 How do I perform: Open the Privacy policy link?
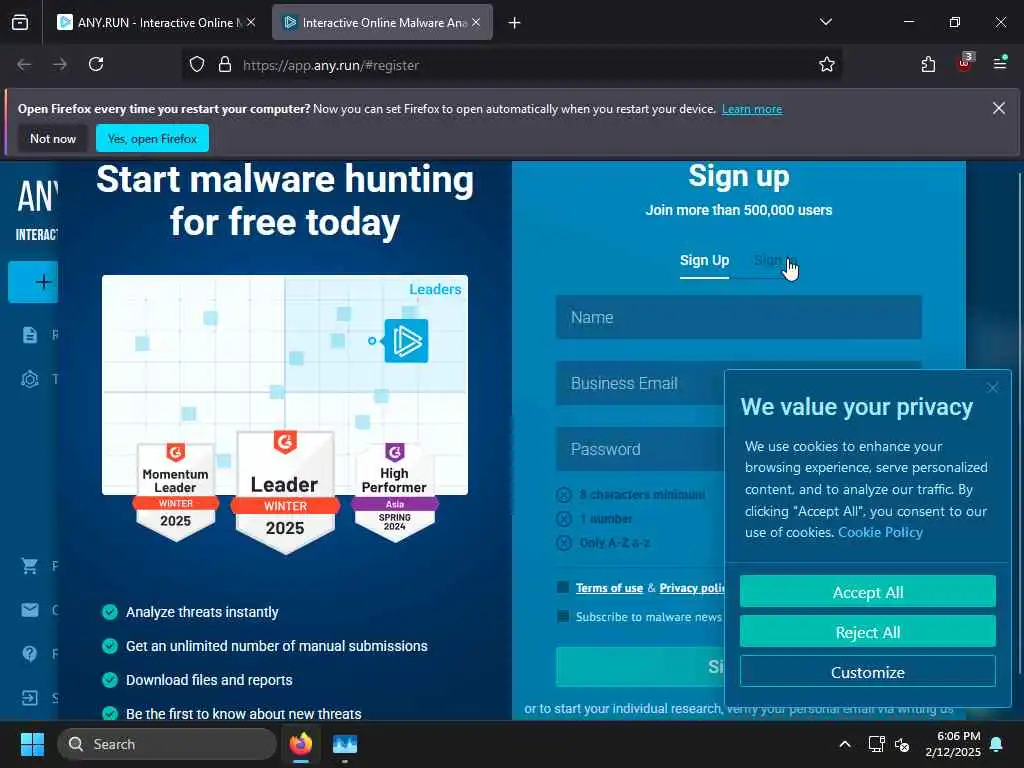point(692,588)
